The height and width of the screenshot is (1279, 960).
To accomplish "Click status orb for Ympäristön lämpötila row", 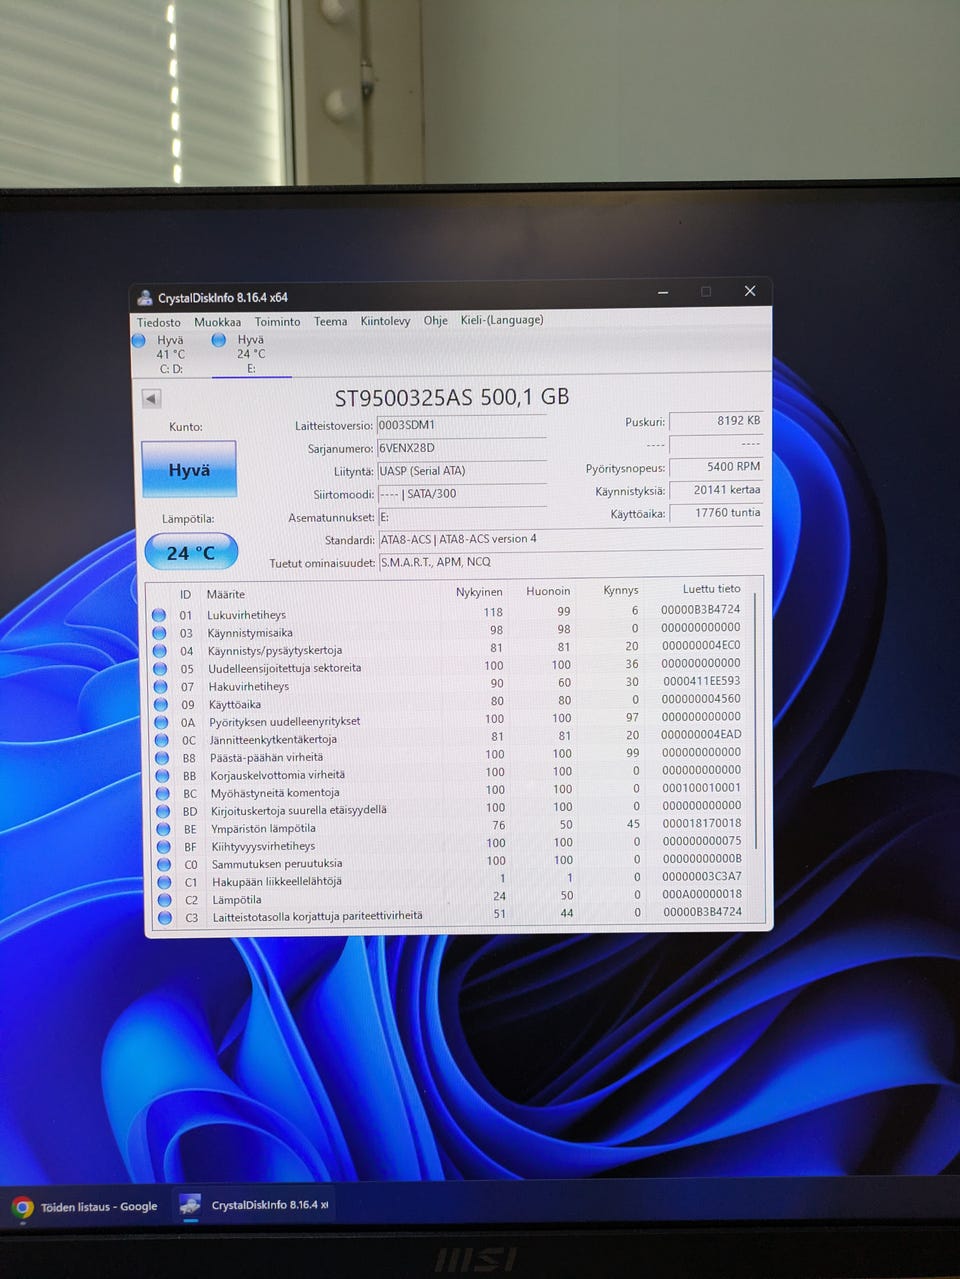I will 162,829.
